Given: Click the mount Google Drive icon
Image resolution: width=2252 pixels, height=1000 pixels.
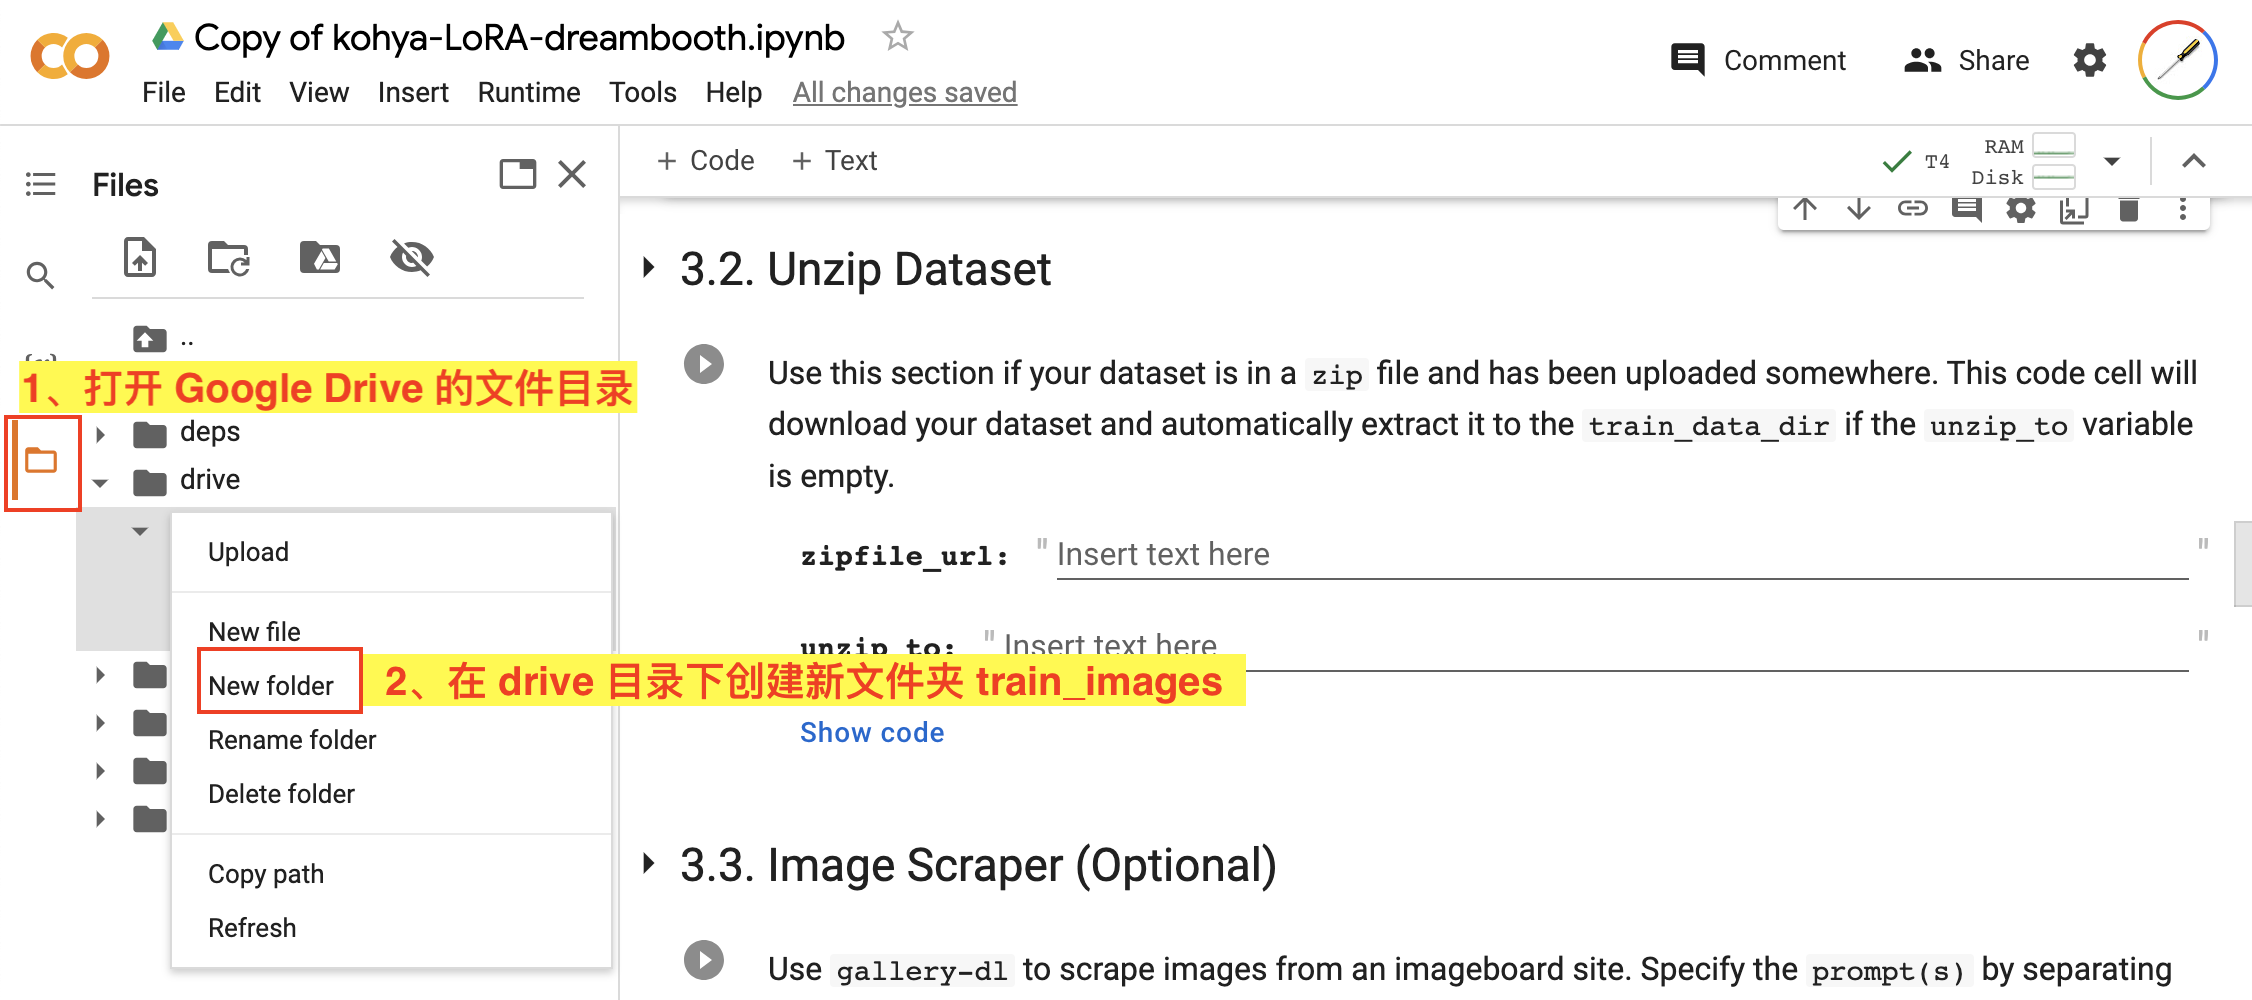Looking at the screenshot, I should 320,258.
